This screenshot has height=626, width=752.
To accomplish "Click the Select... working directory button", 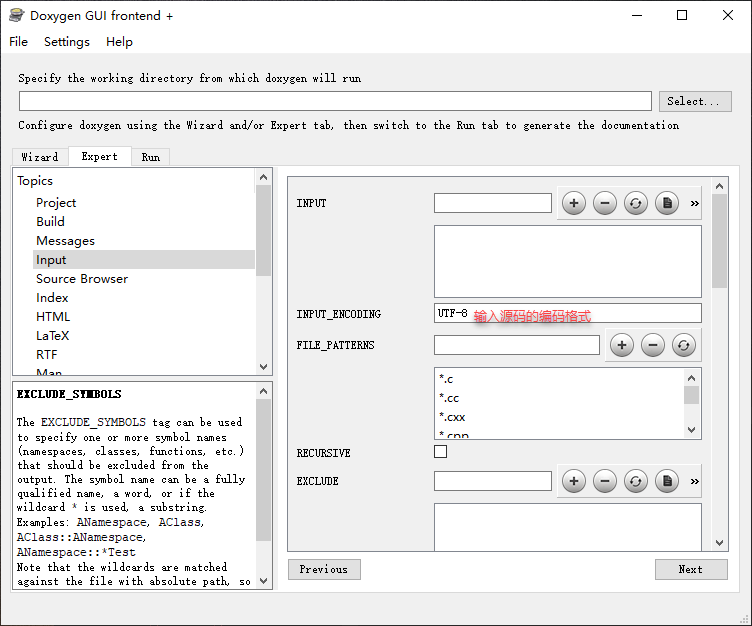I will pyautogui.click(x=695, y=101).
